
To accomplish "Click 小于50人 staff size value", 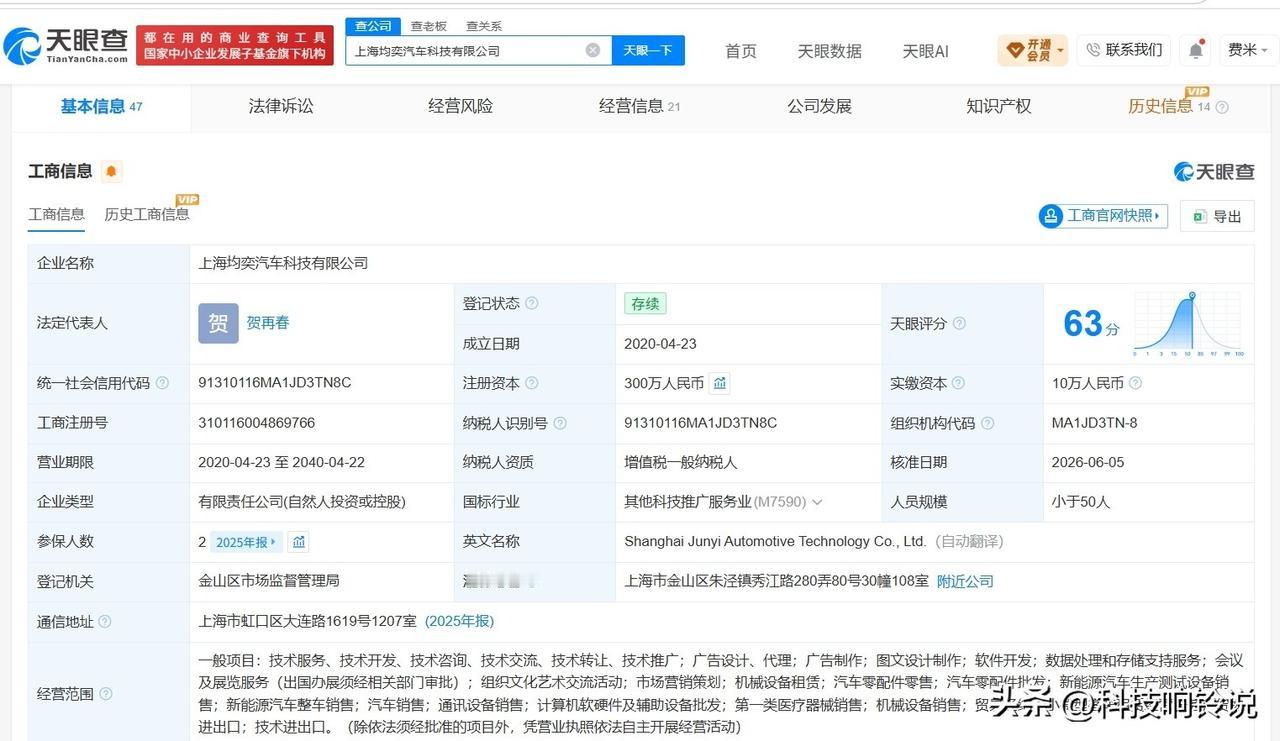I will point(1081,502).
